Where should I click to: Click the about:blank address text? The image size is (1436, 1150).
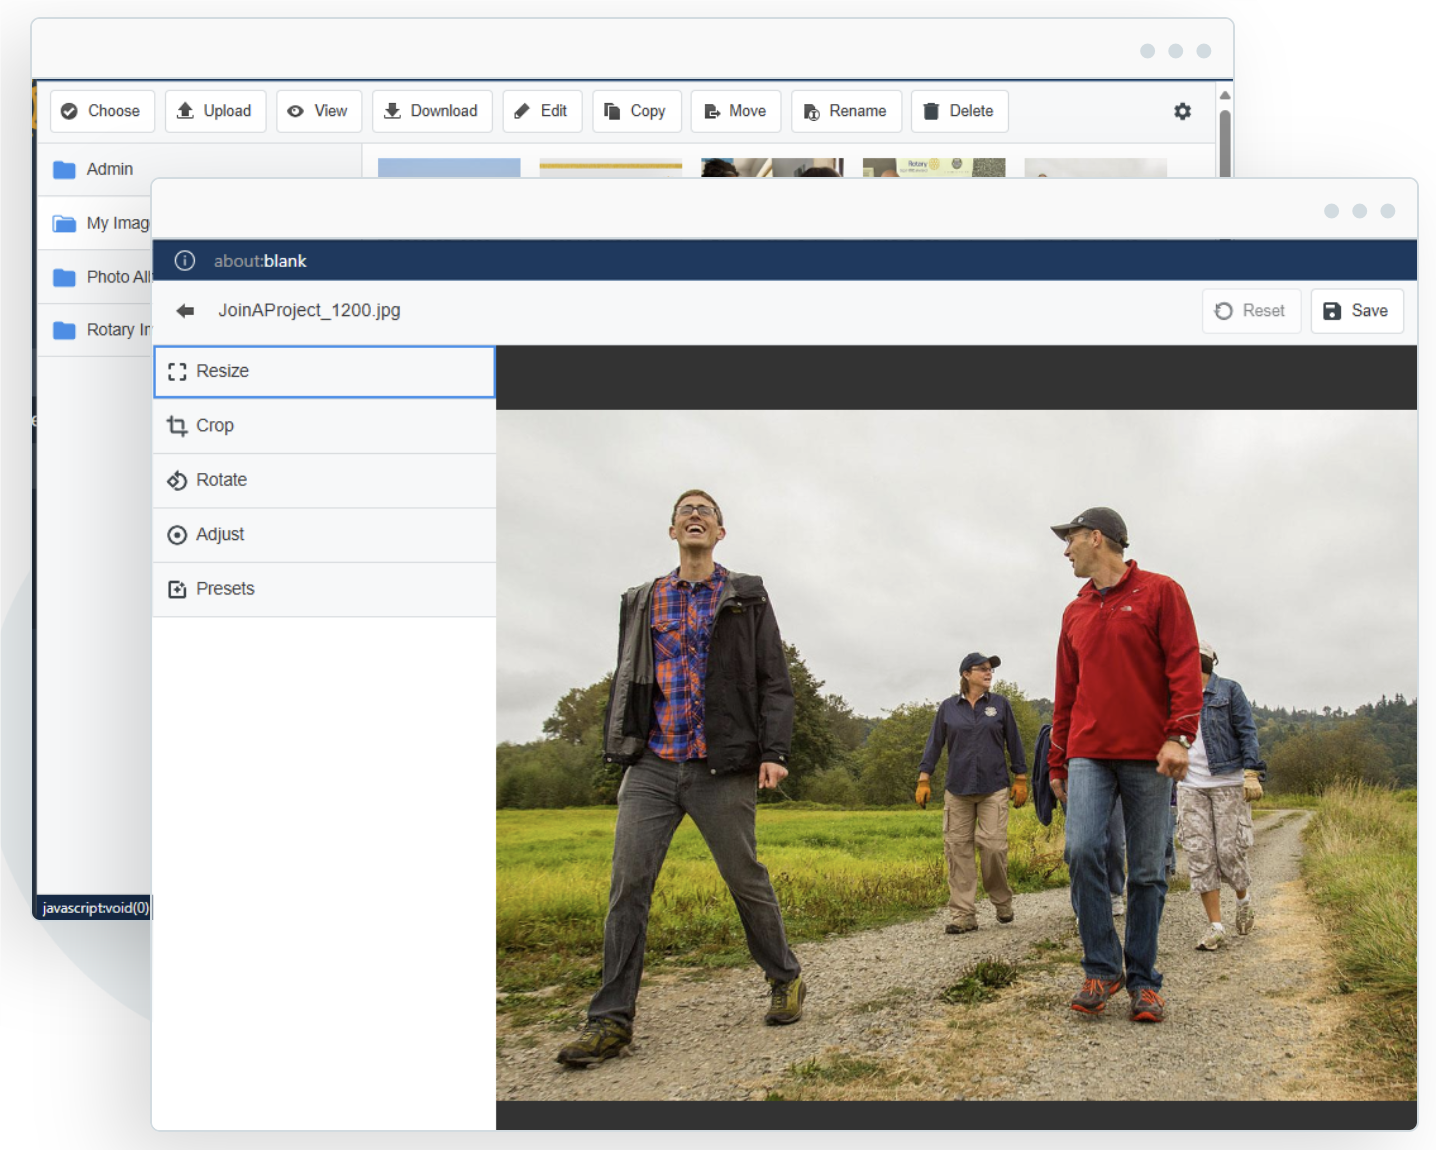[x=260, y=261]
